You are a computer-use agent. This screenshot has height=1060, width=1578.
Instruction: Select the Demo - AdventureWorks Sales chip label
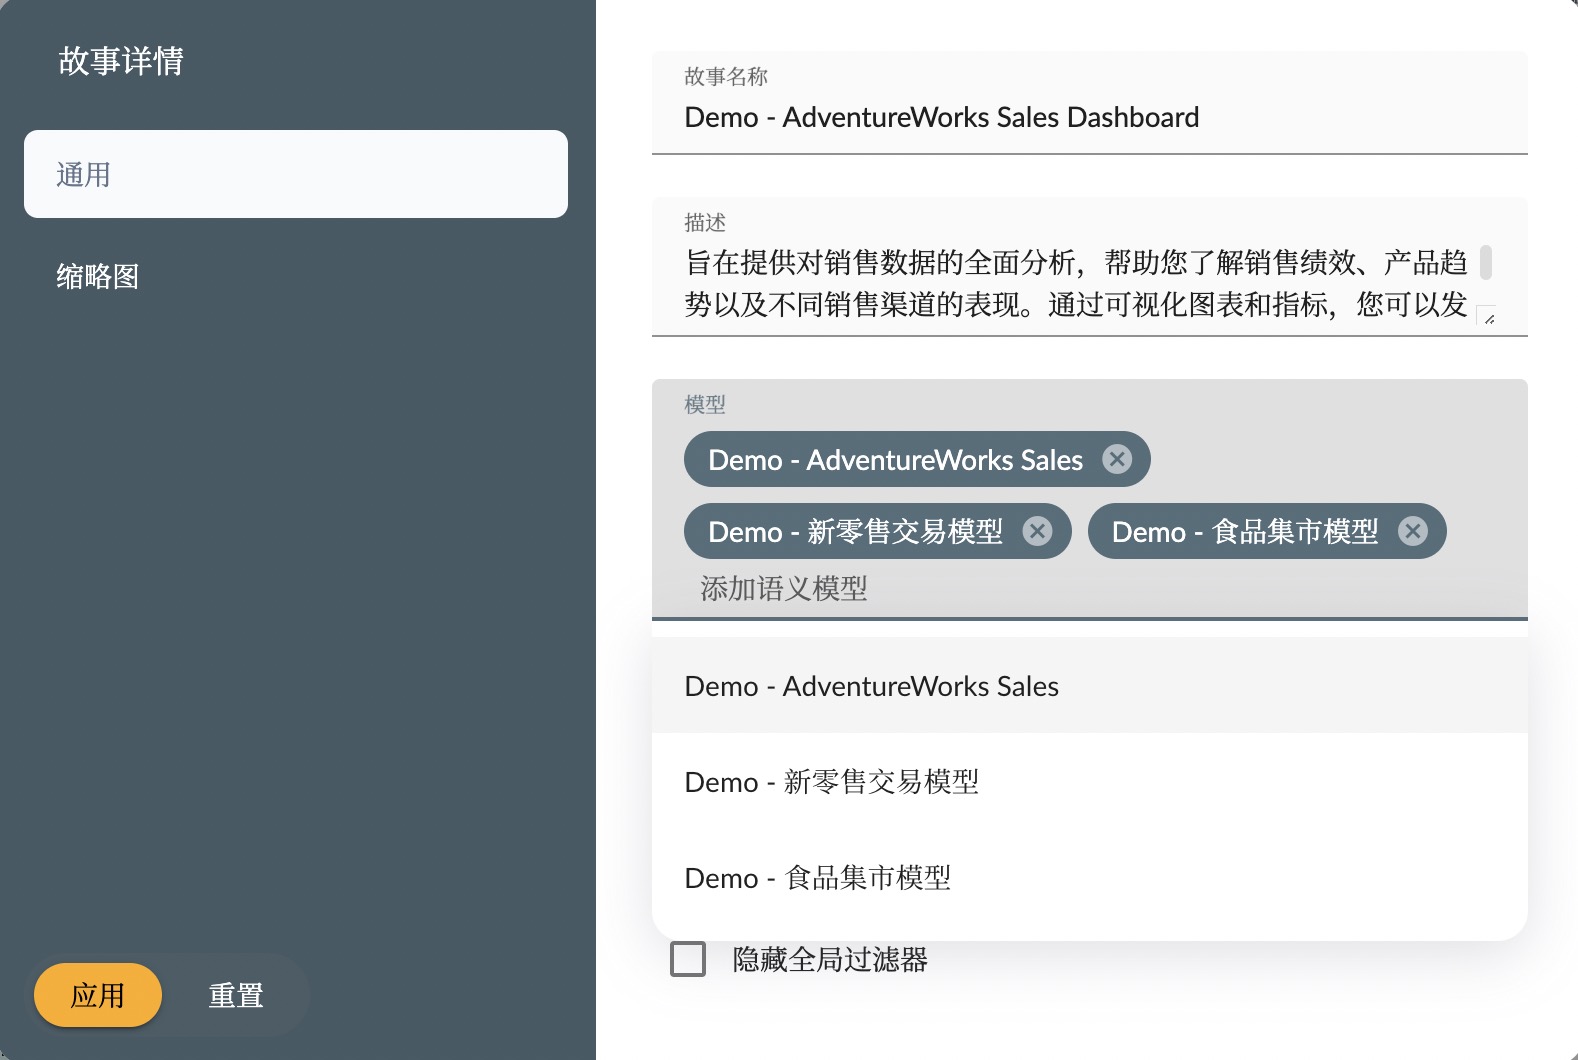click(x=894, y=460)
